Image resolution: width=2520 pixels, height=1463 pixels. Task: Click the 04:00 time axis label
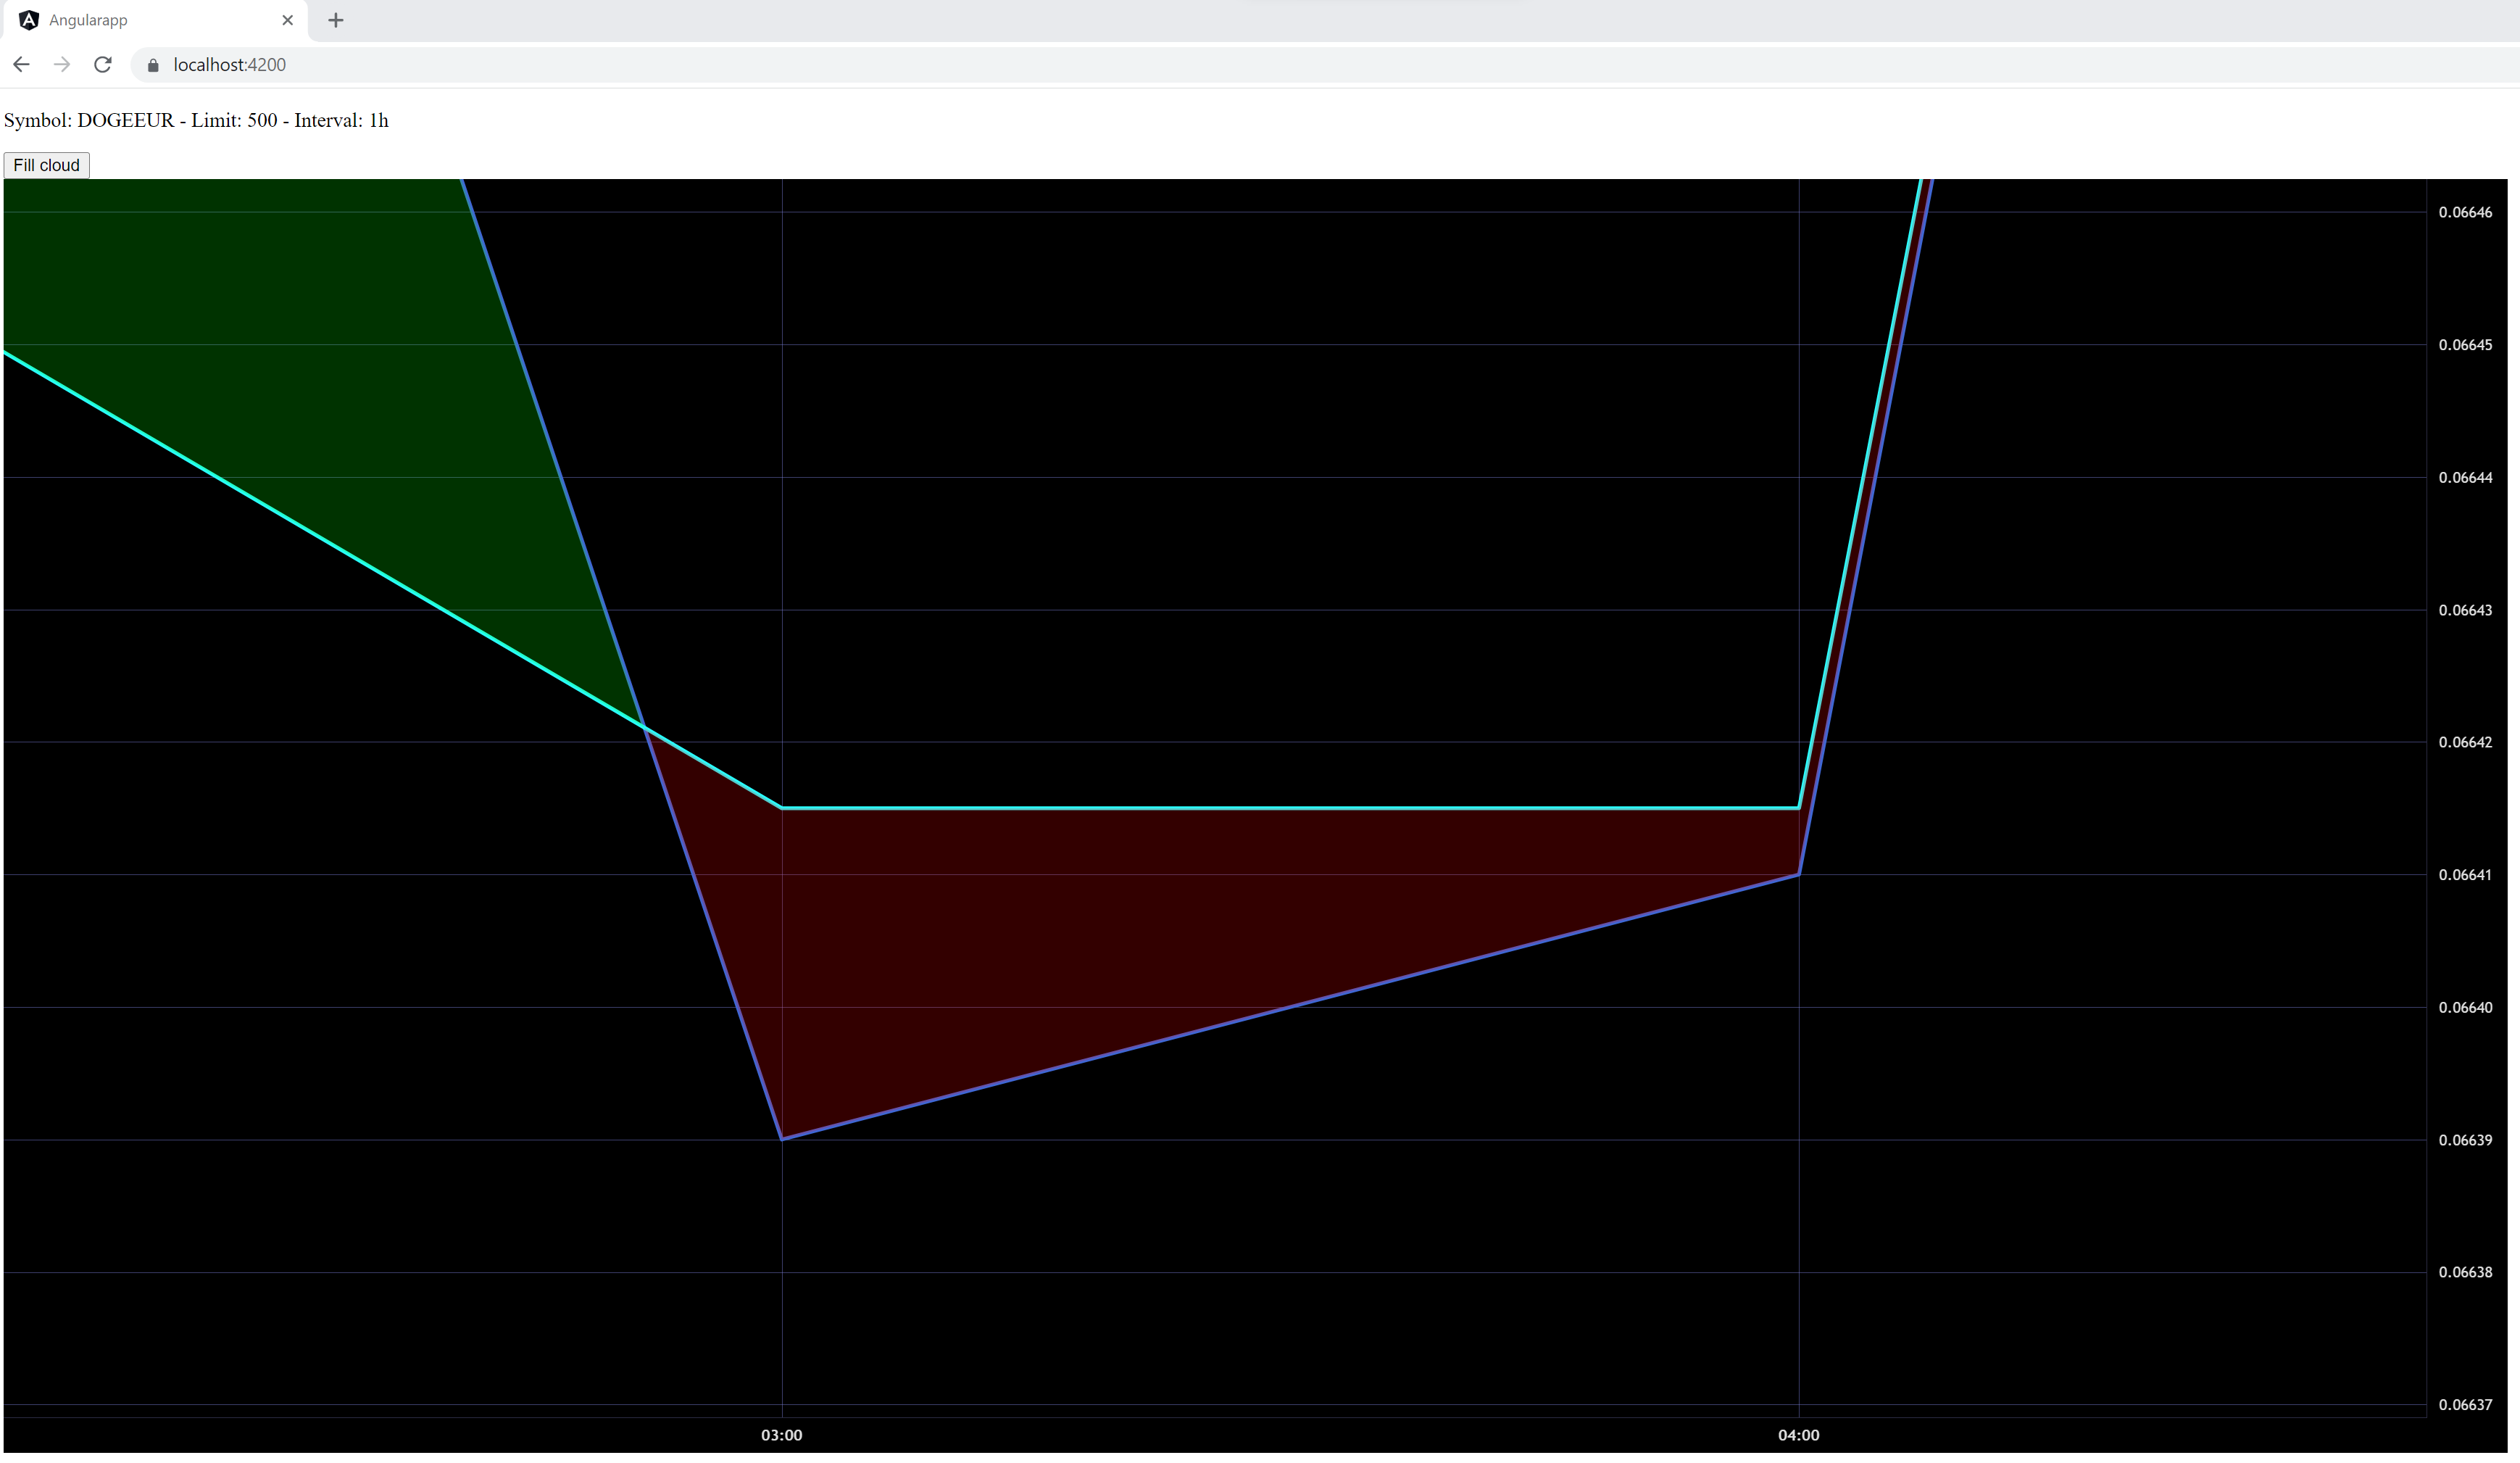1798,1435
